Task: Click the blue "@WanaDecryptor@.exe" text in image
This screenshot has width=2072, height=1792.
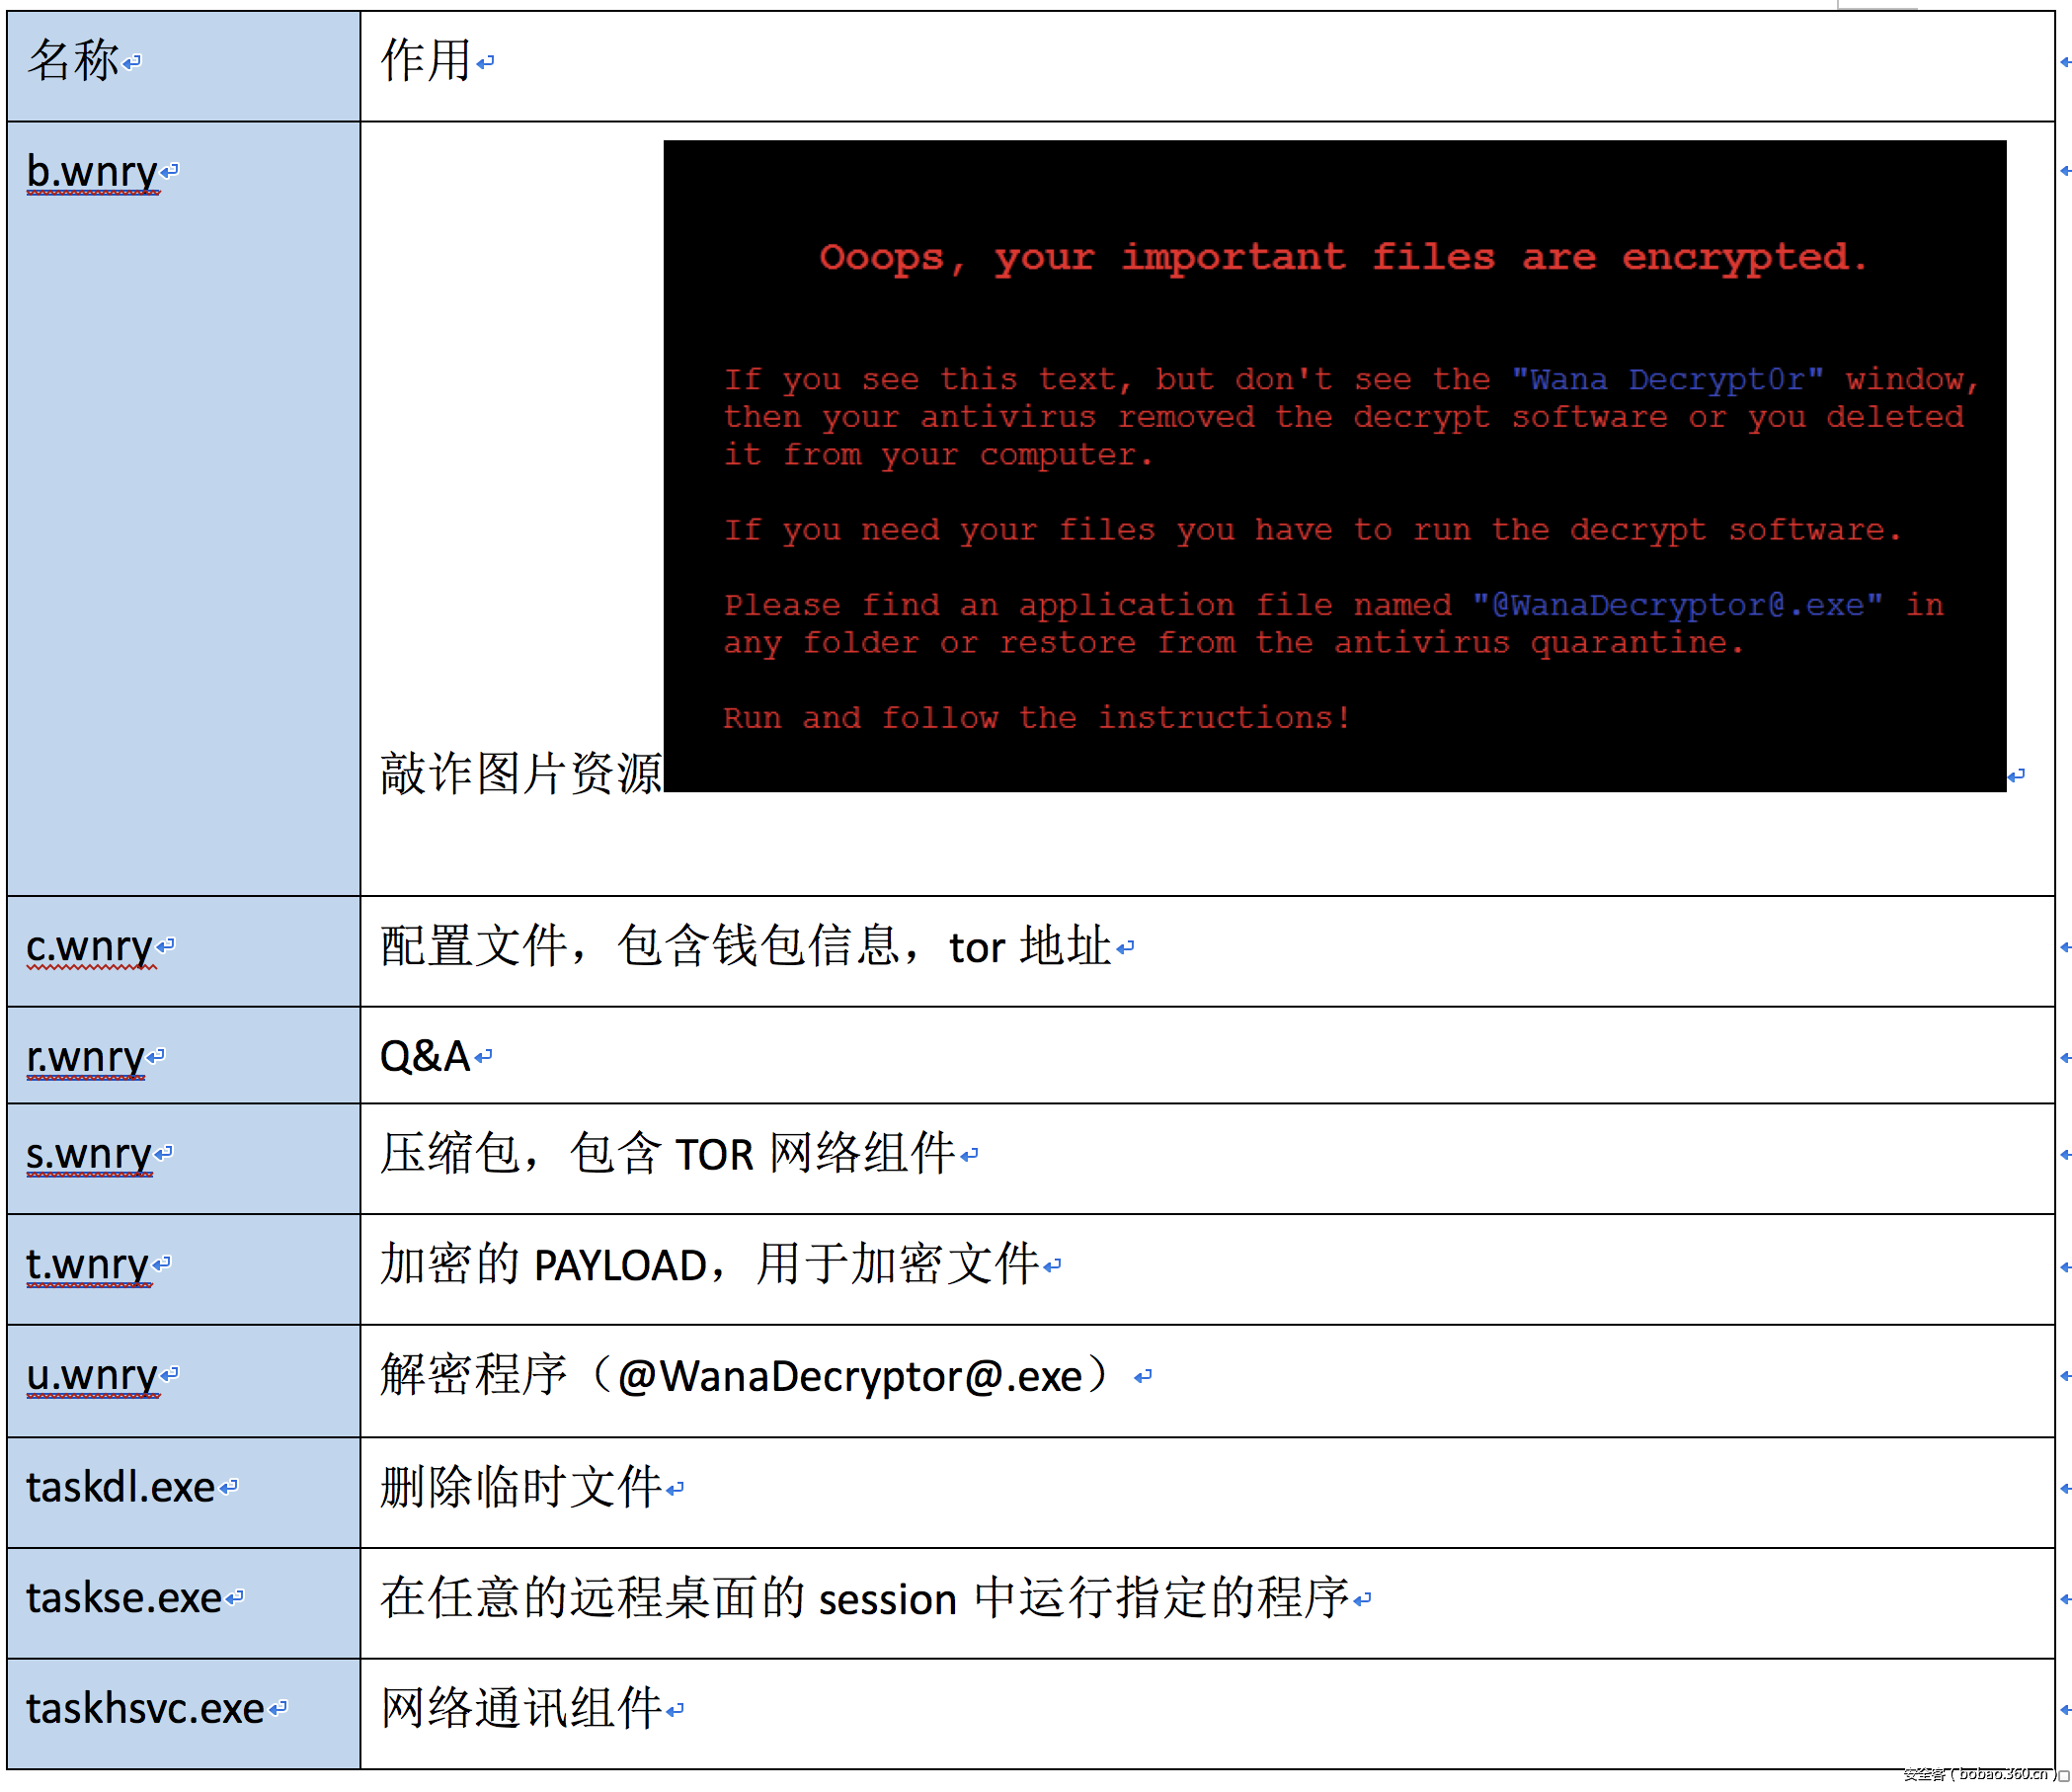Action: click(1677, 605)
